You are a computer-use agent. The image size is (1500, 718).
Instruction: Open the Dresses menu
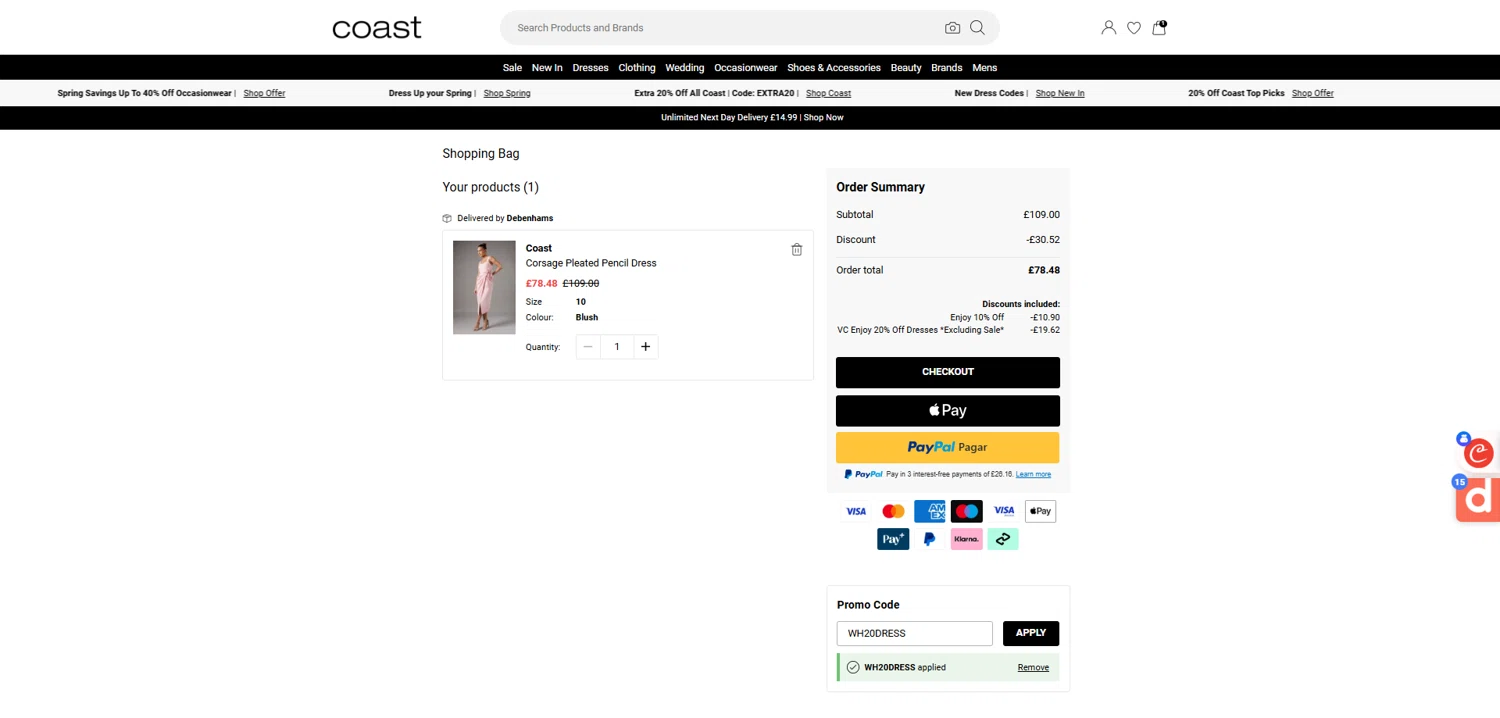tap(590, 68)
